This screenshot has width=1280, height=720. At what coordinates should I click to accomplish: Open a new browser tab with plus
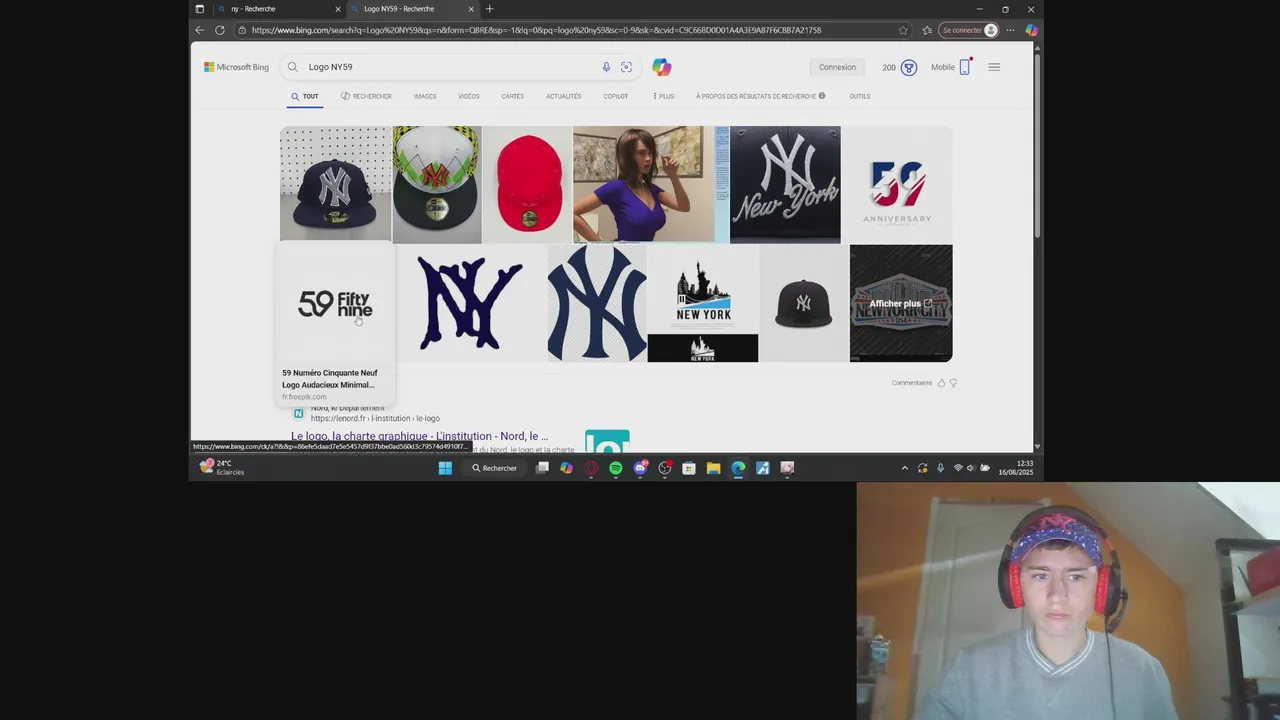tap(489, 9)
